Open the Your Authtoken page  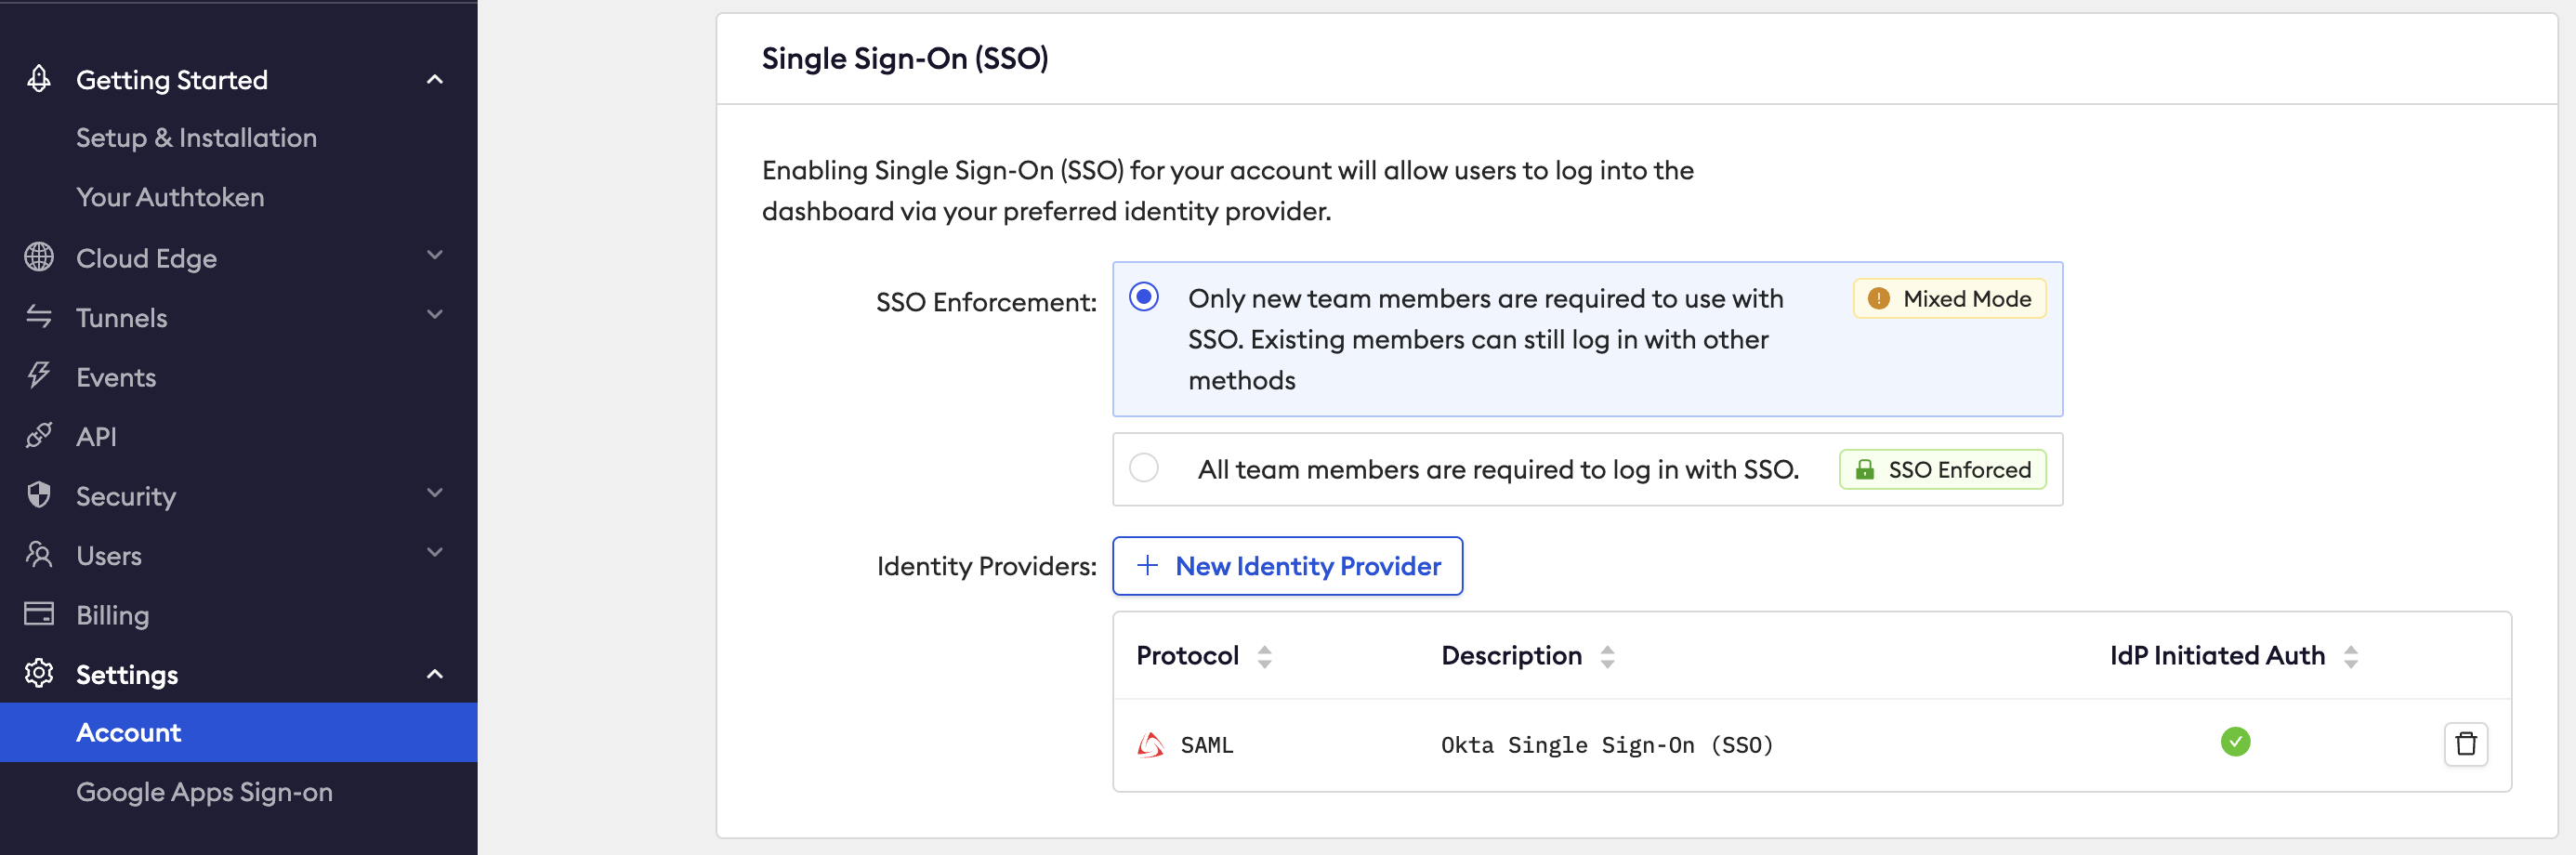point(169,196)
